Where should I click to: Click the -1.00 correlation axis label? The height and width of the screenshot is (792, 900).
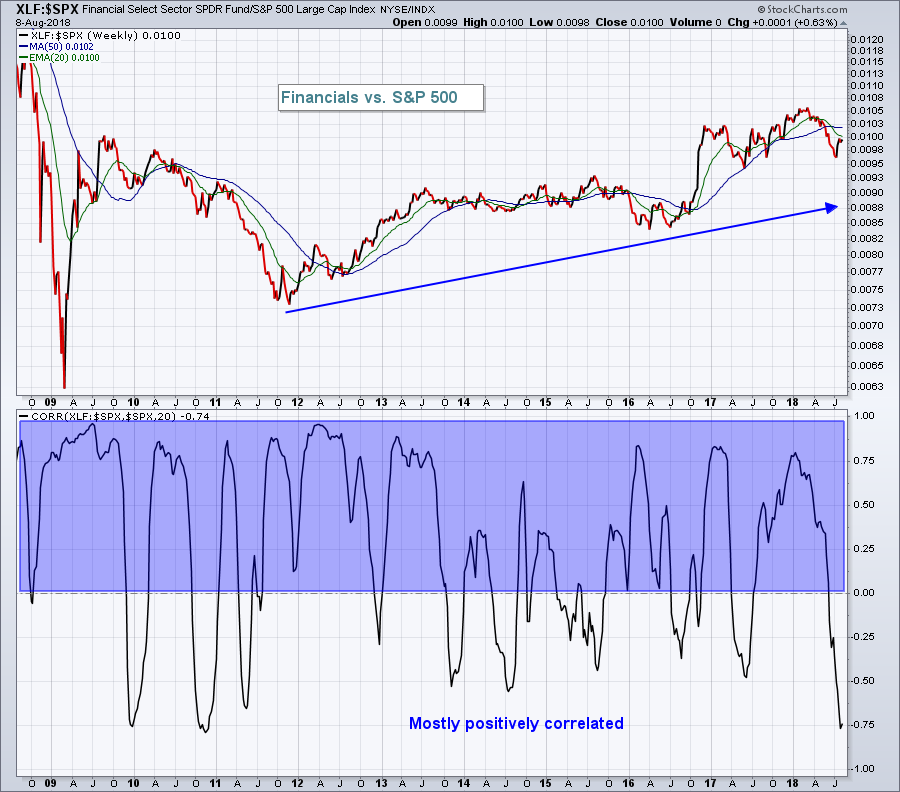pyautogui.click(x=862, y=769)
